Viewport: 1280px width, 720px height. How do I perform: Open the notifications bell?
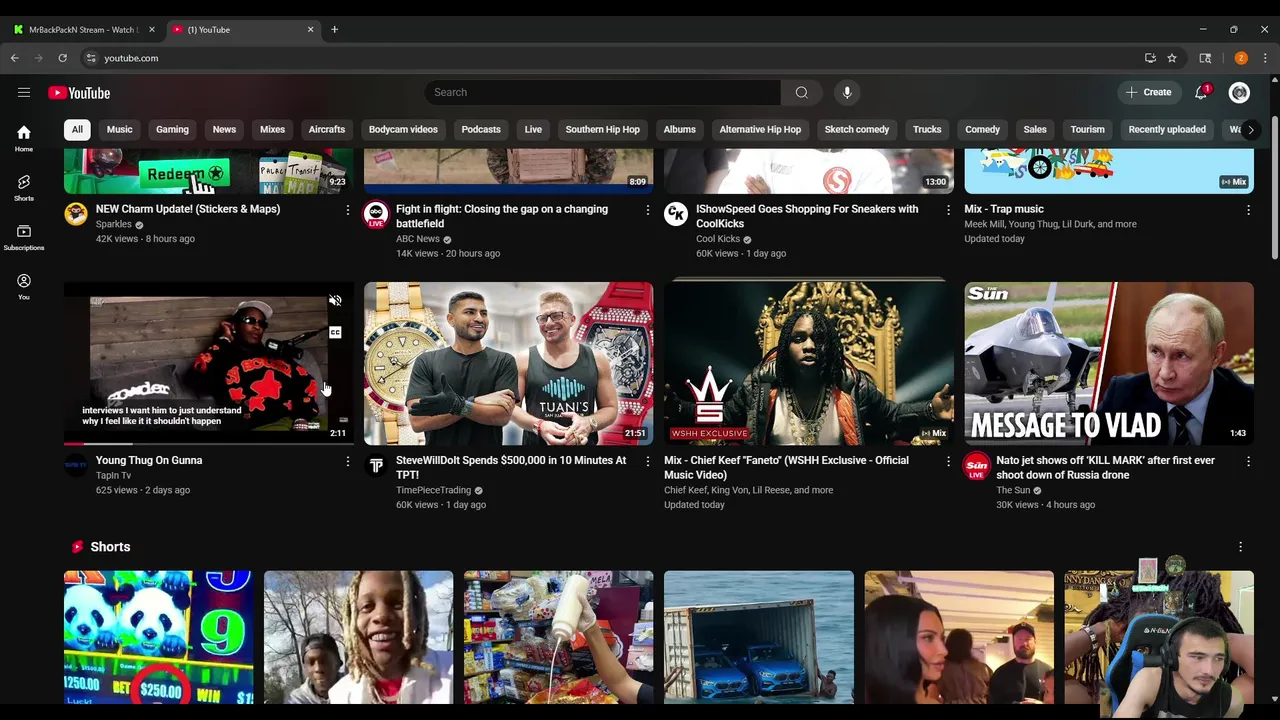[x=1201, y=92]
